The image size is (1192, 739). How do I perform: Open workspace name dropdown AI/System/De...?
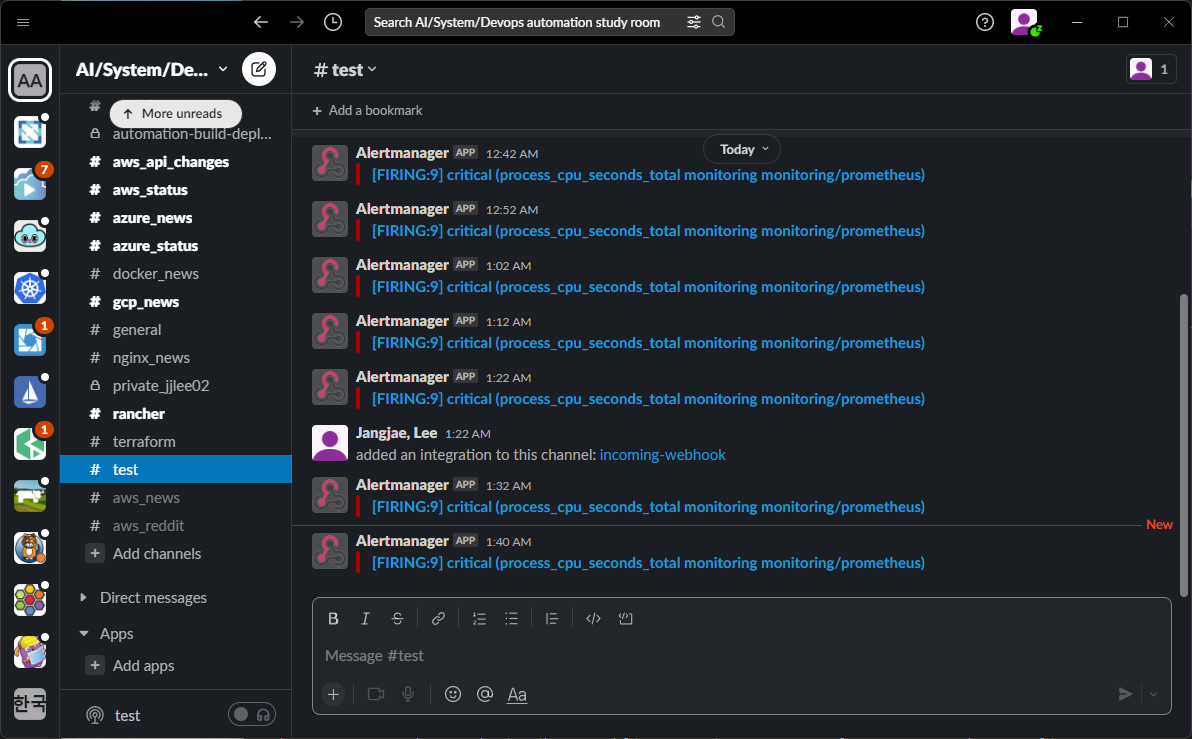[151, 70]
